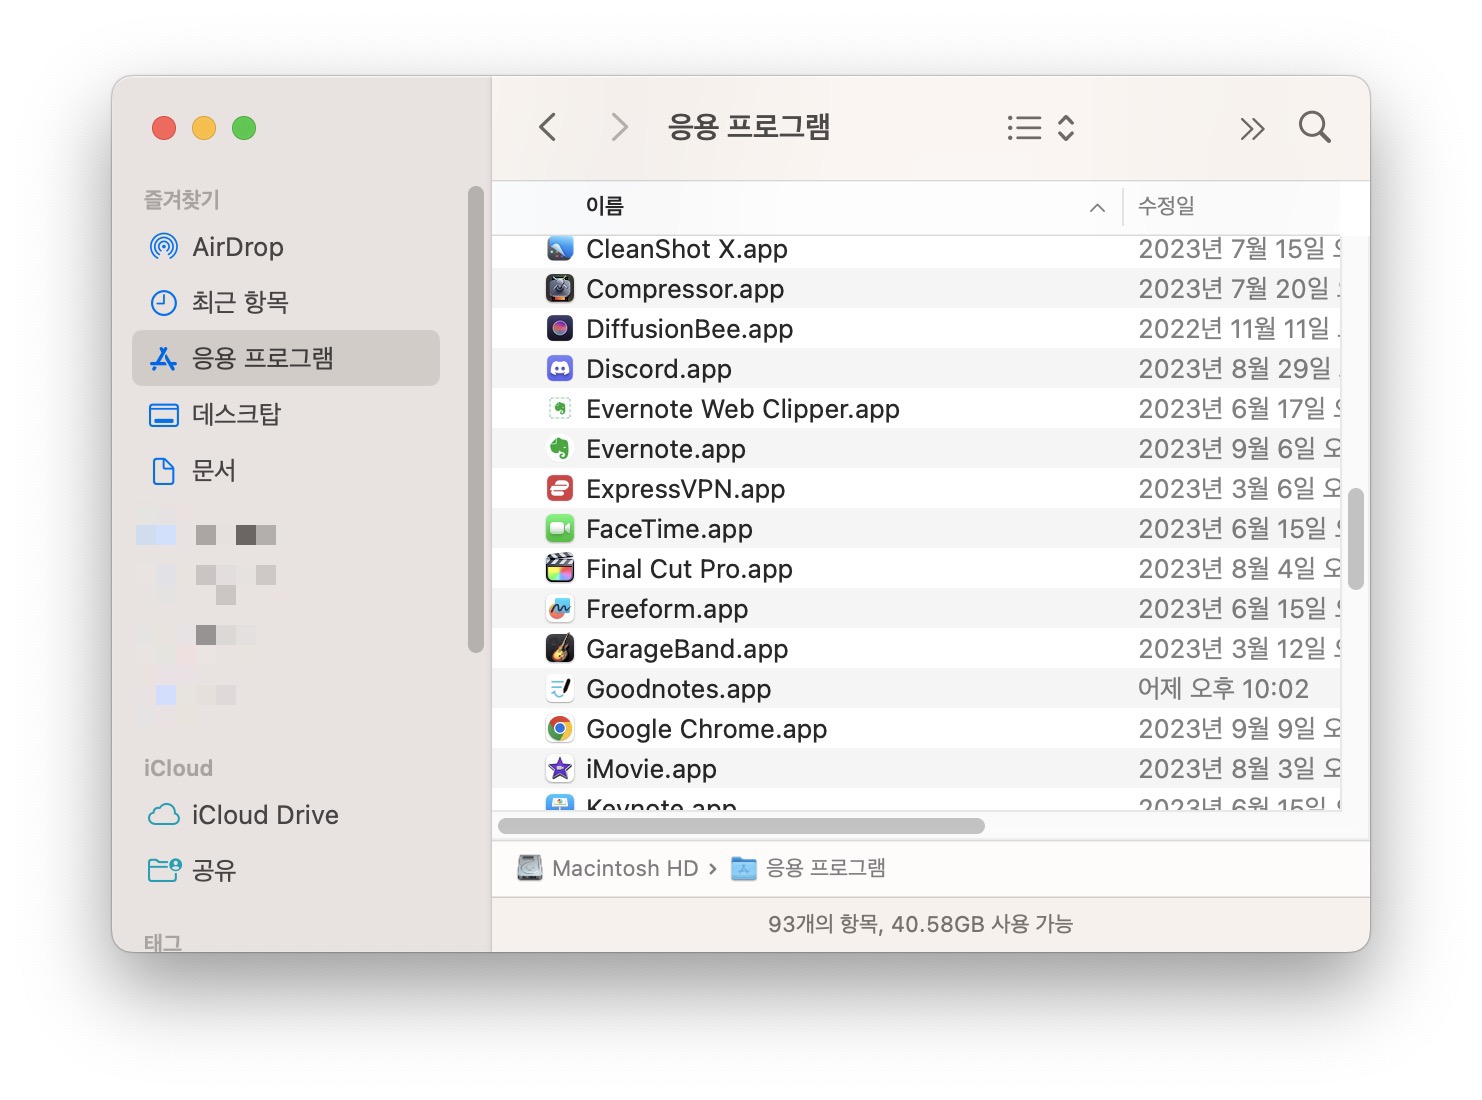The height and width of the screenshot is (1100, 1482).
Task: Click the Macintosh HD disk icon
Action: click(530, 868)
